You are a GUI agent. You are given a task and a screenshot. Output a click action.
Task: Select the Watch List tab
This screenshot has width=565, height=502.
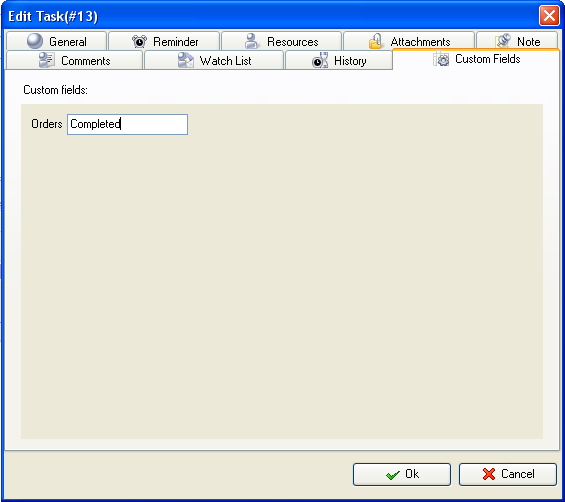214,60
